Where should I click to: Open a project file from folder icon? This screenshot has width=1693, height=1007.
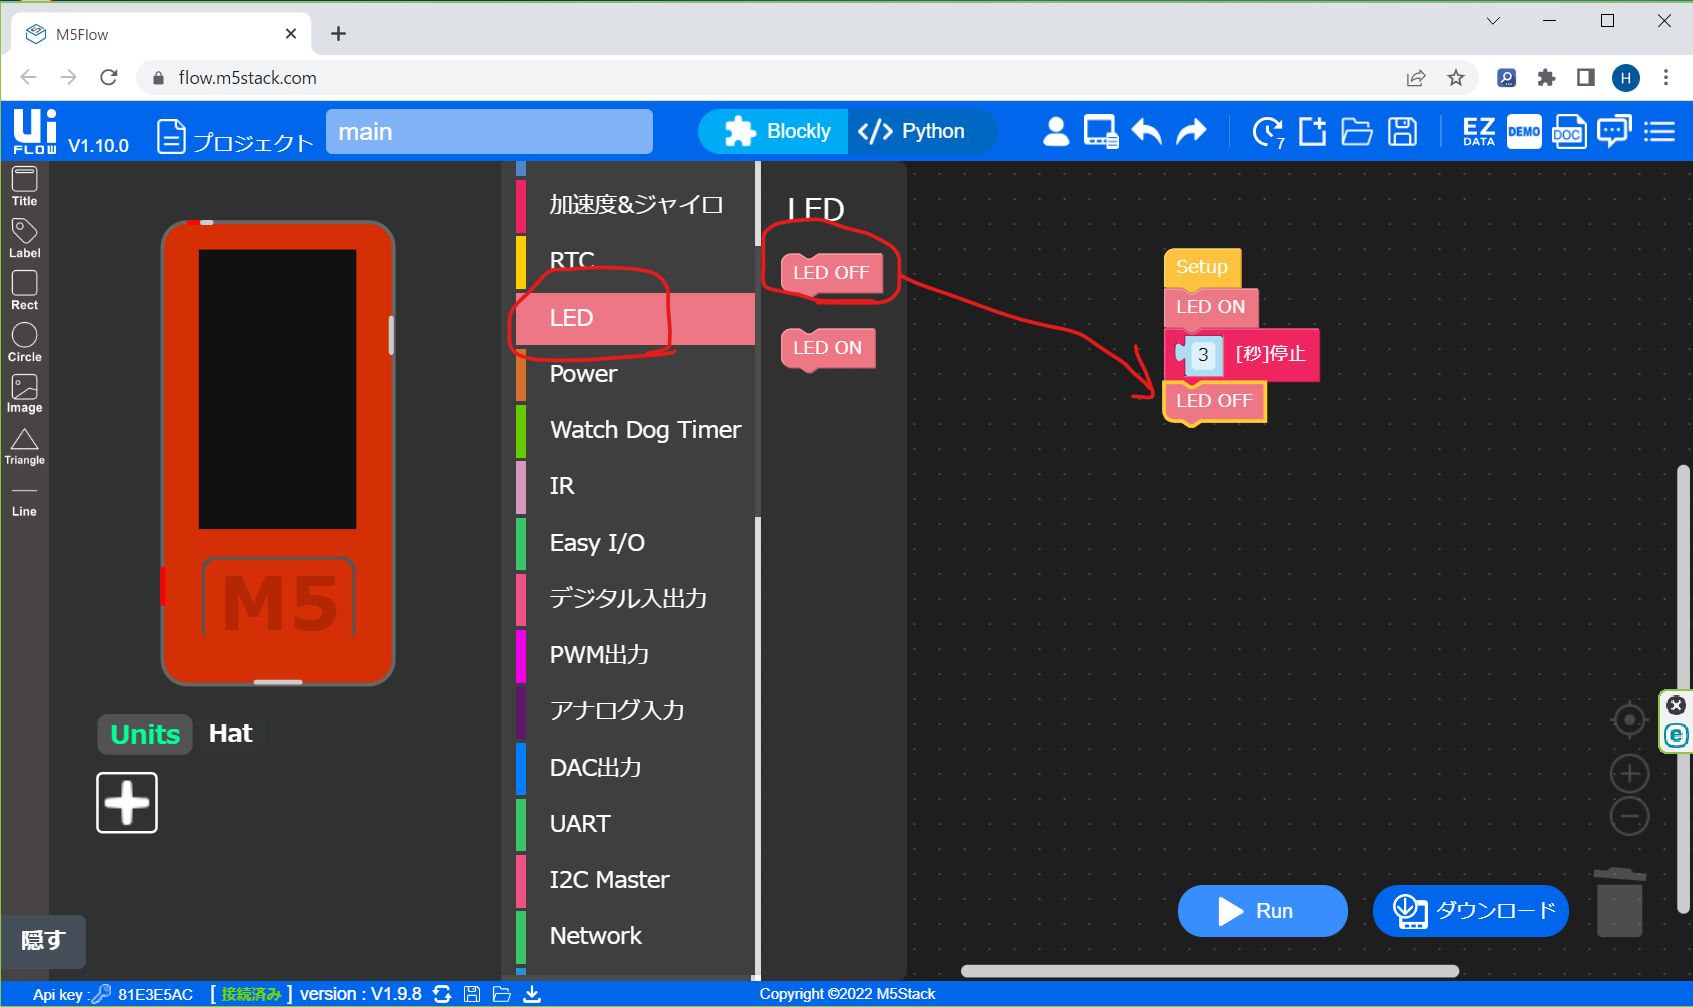1357,131
